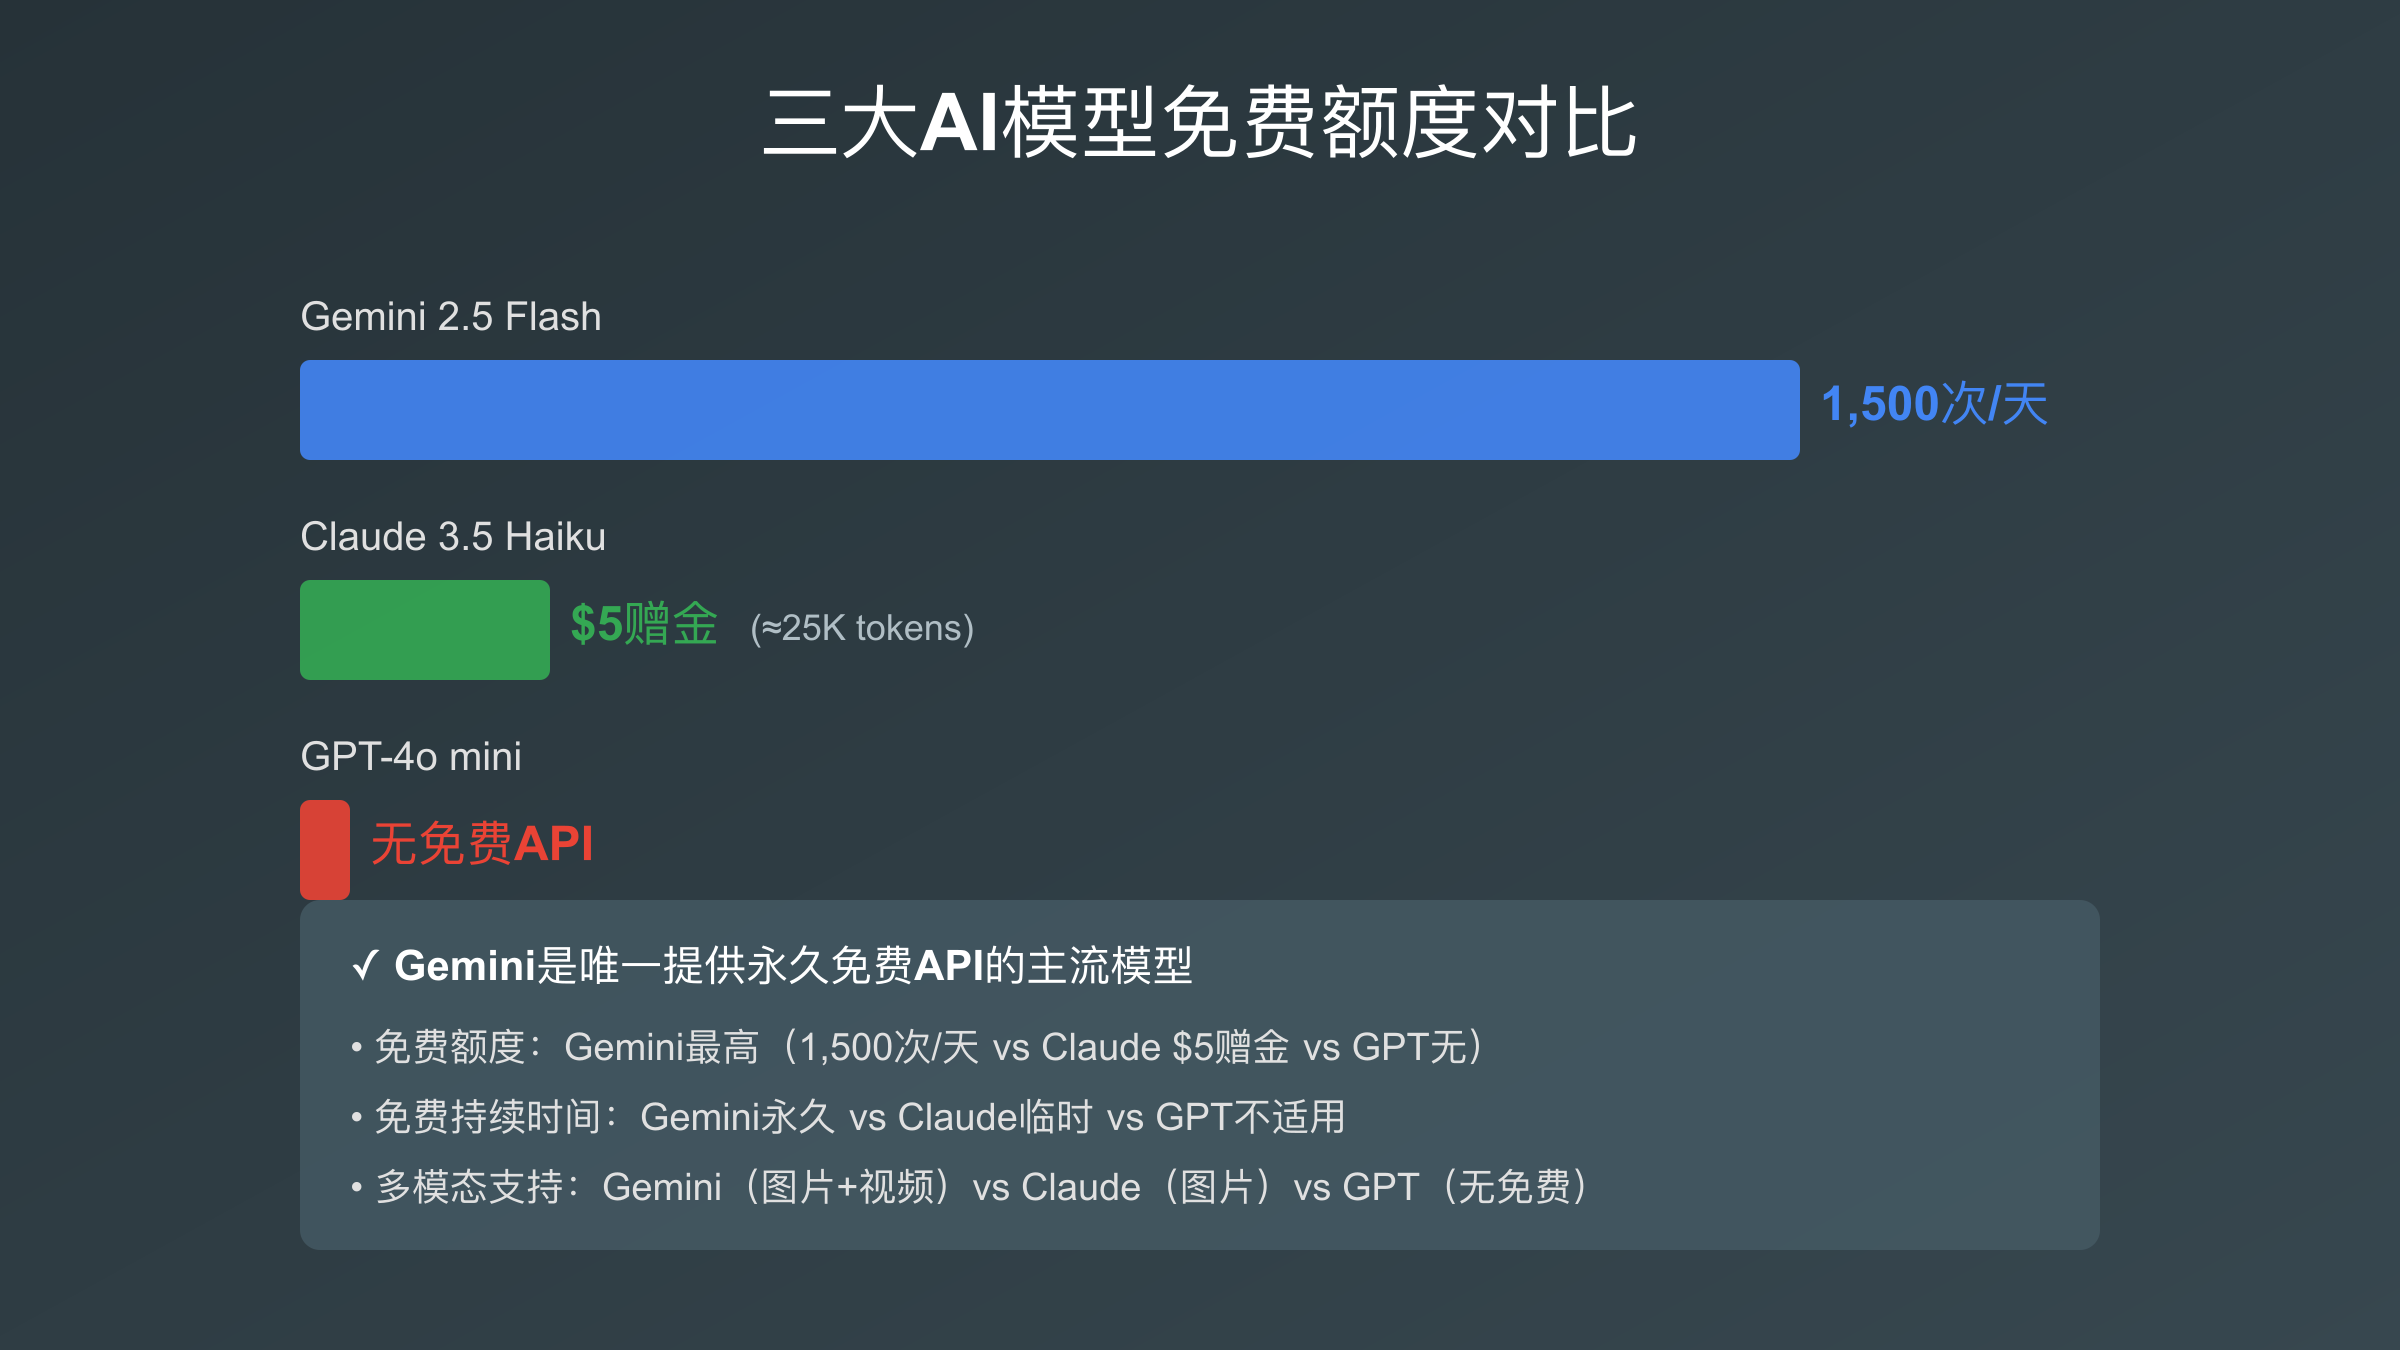Image resolution: width=2400 pixels, height=1350 pixels.
Task: Click the checkmark icon in the summary box
Action: (x=365, y=967)
